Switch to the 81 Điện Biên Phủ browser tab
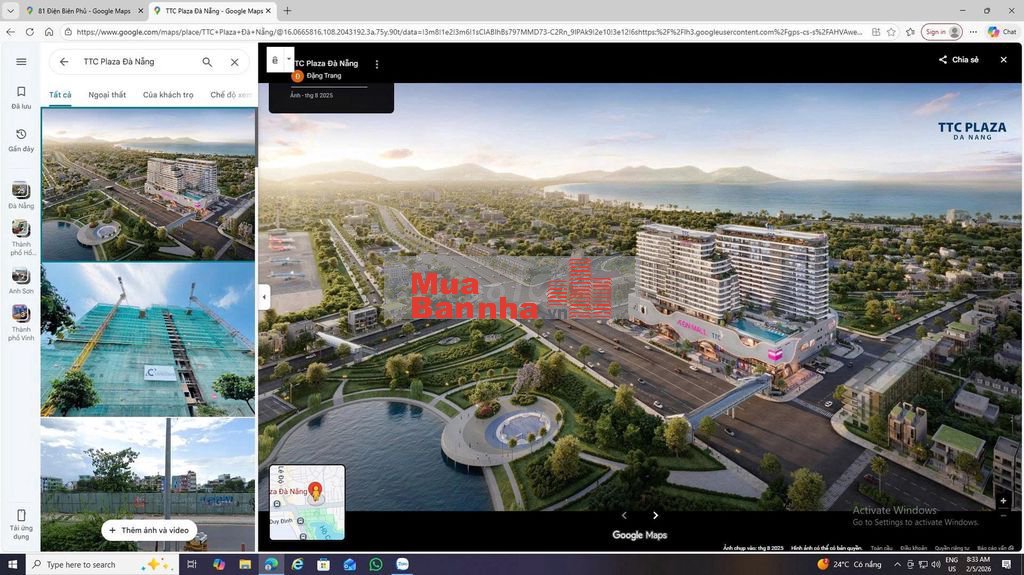Screen dimensions: 1024x575 84,11
